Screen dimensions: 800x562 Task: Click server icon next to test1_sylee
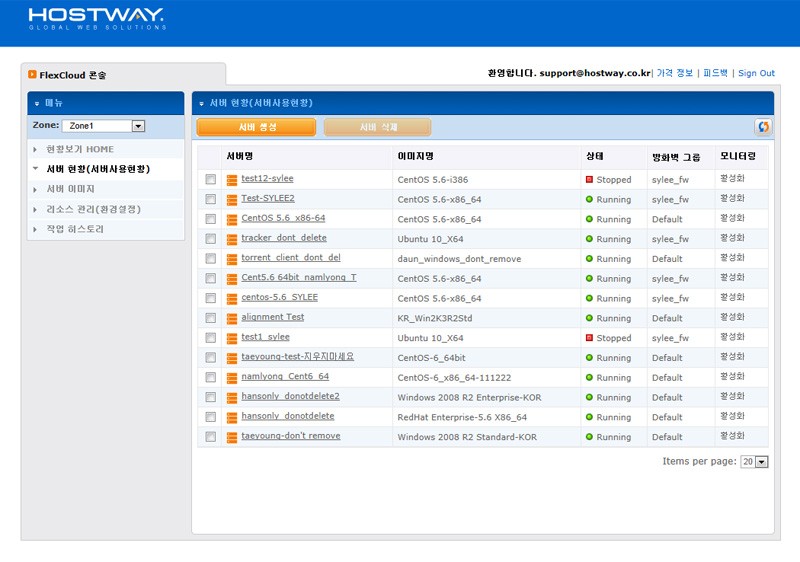[x=232, y=338]
